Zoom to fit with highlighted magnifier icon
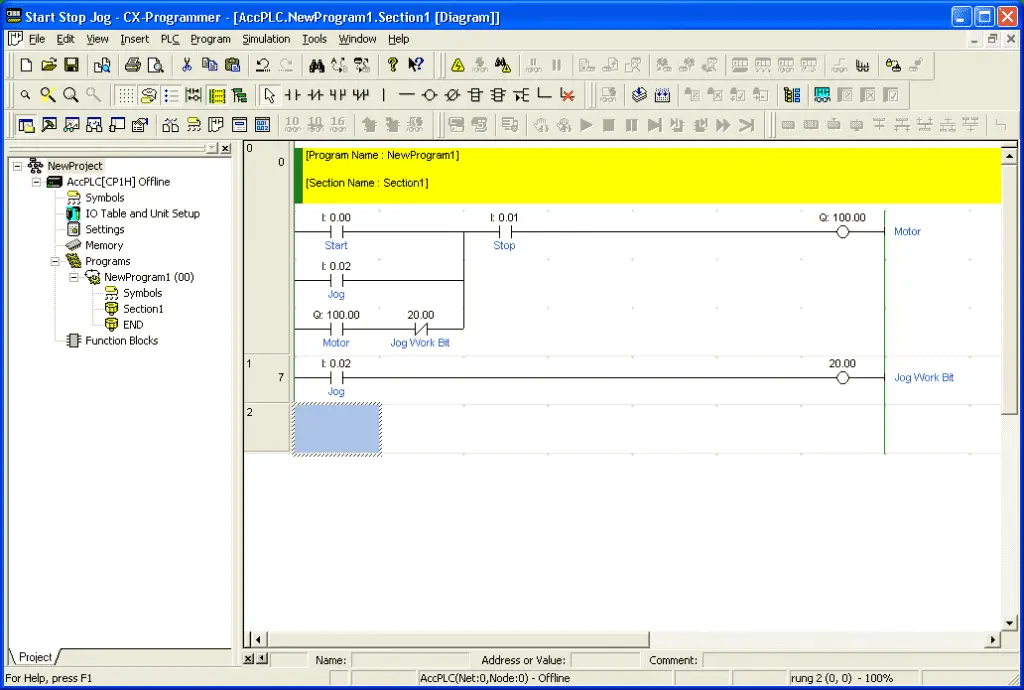1024x690 pixels. [x=48, y=95]
